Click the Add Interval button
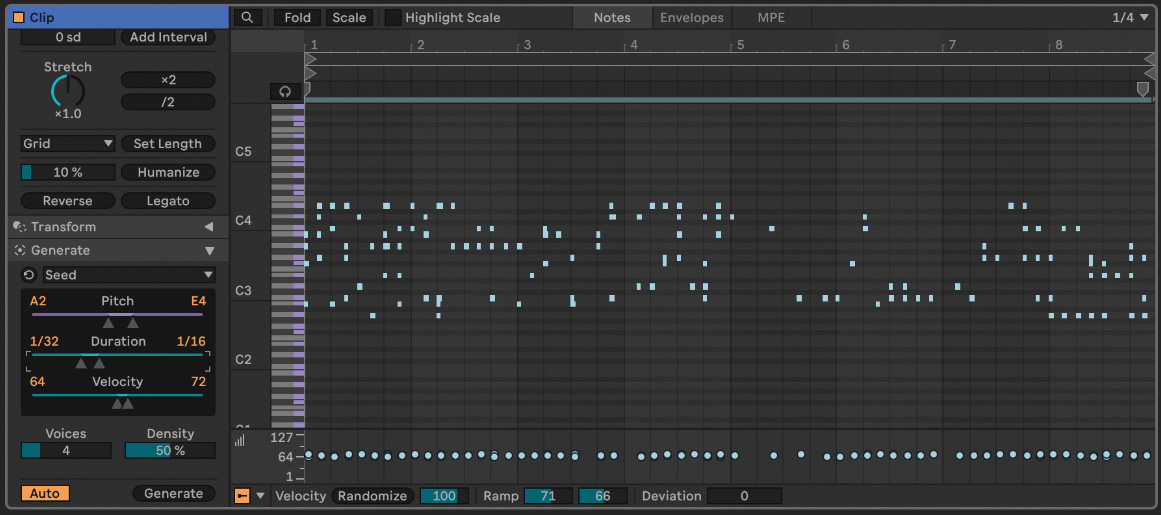This screenshot has height=515, width=1161. tap(168, 37)
